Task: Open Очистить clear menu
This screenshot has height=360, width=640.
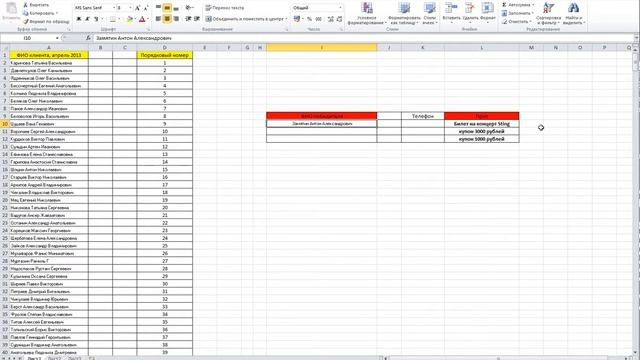Action: [517, 21]
